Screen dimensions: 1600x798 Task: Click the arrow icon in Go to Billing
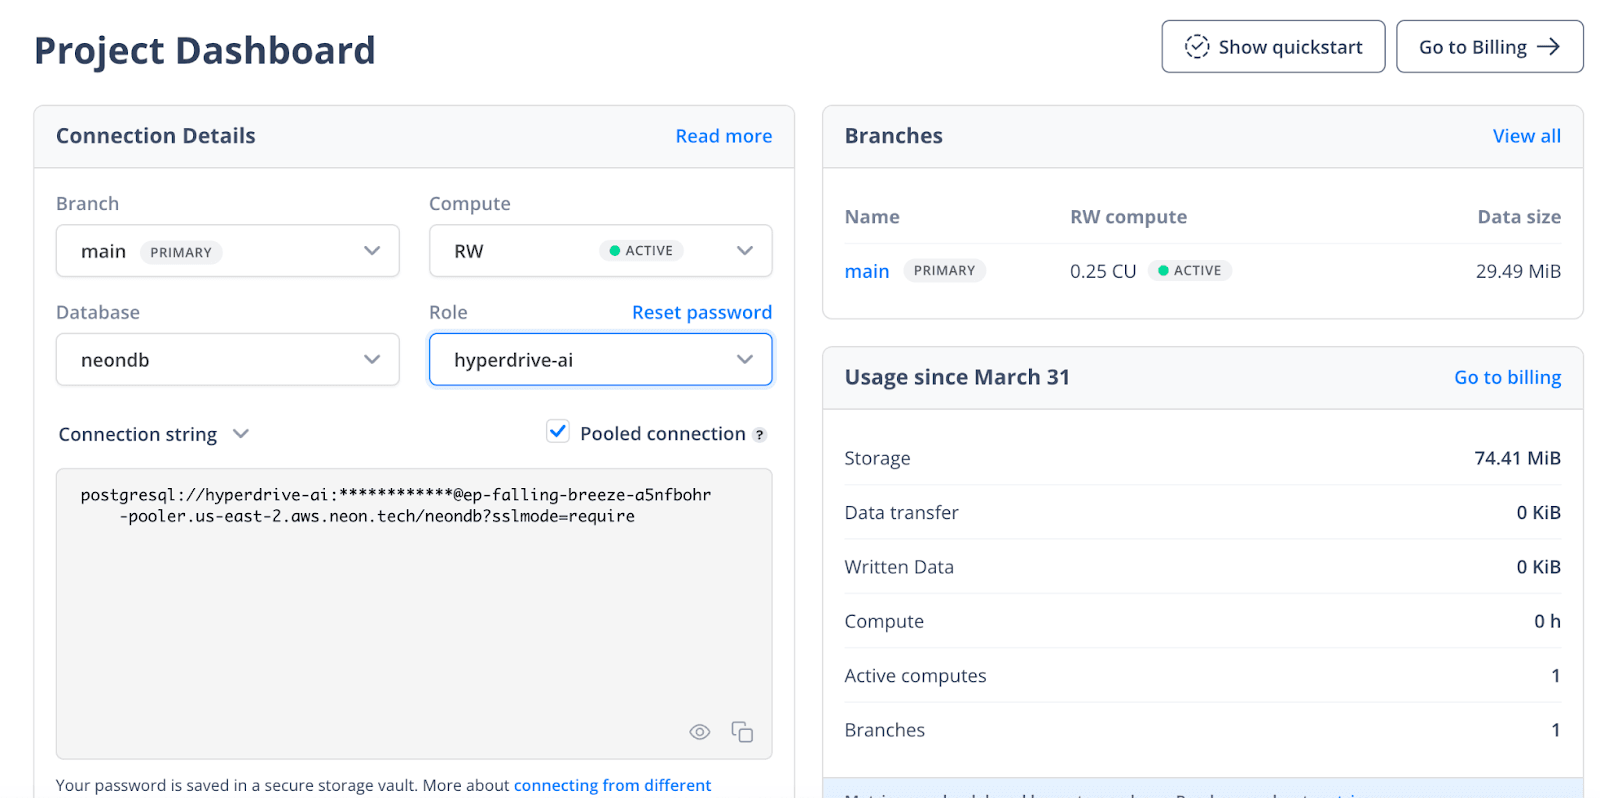pos(1548,47)
